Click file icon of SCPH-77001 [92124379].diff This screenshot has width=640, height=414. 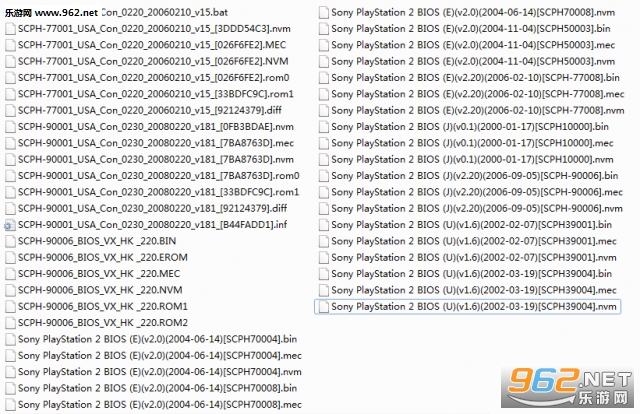coord(10,111)
